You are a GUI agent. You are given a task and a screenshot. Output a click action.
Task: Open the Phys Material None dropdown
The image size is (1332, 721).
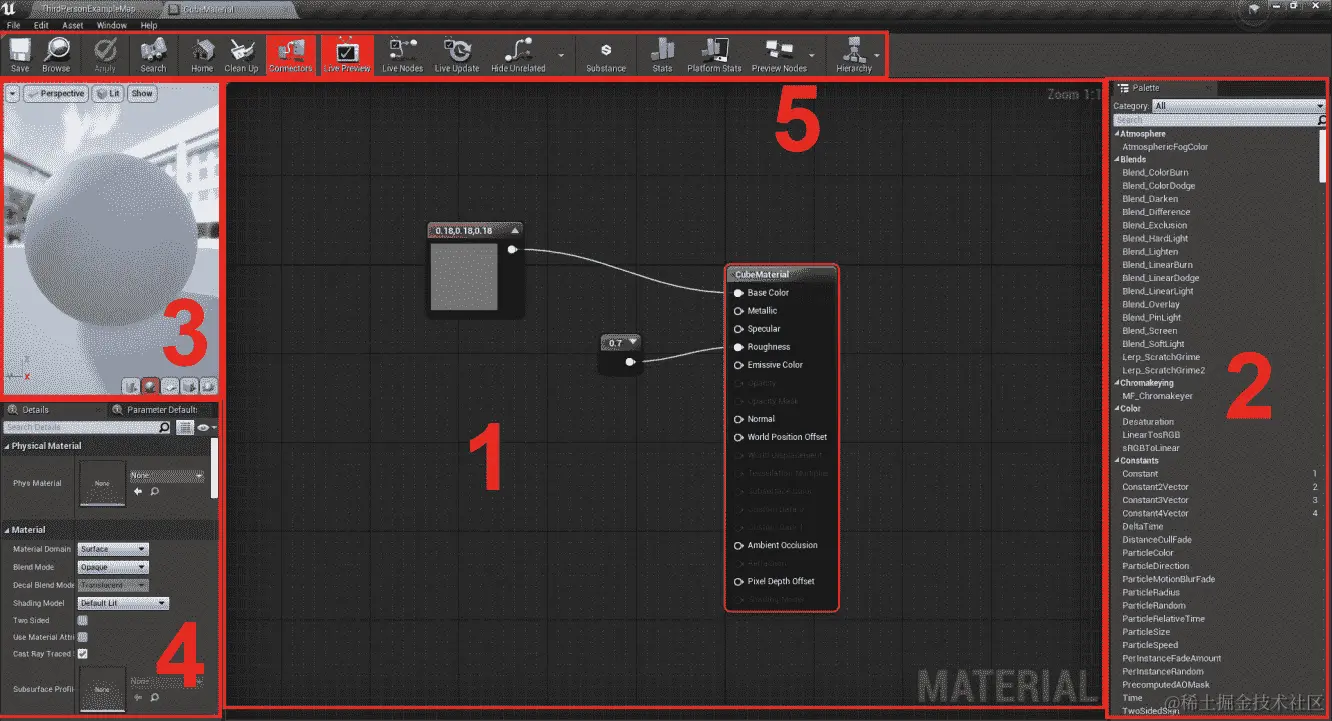(x=167, y=476)
